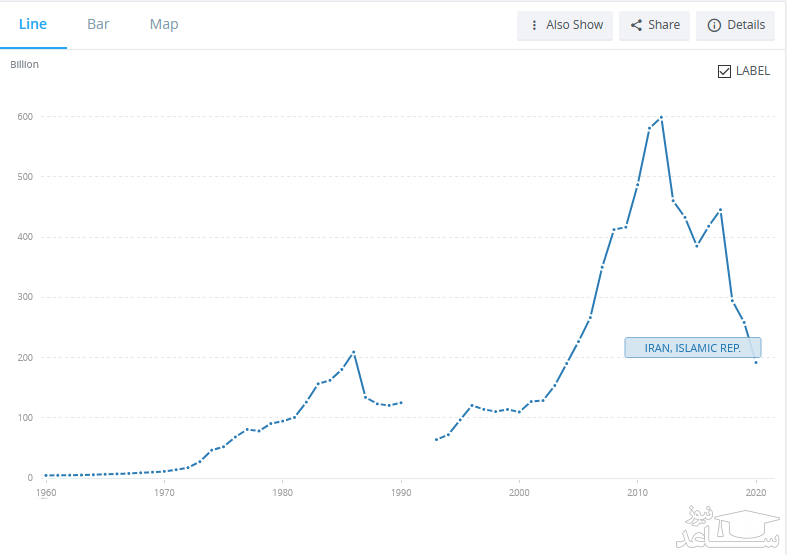Image resolution: width=787 pixels, height=555 pixels.
Task: Click the 1990 data point before the gap
Action: click(x=401, y=402)
